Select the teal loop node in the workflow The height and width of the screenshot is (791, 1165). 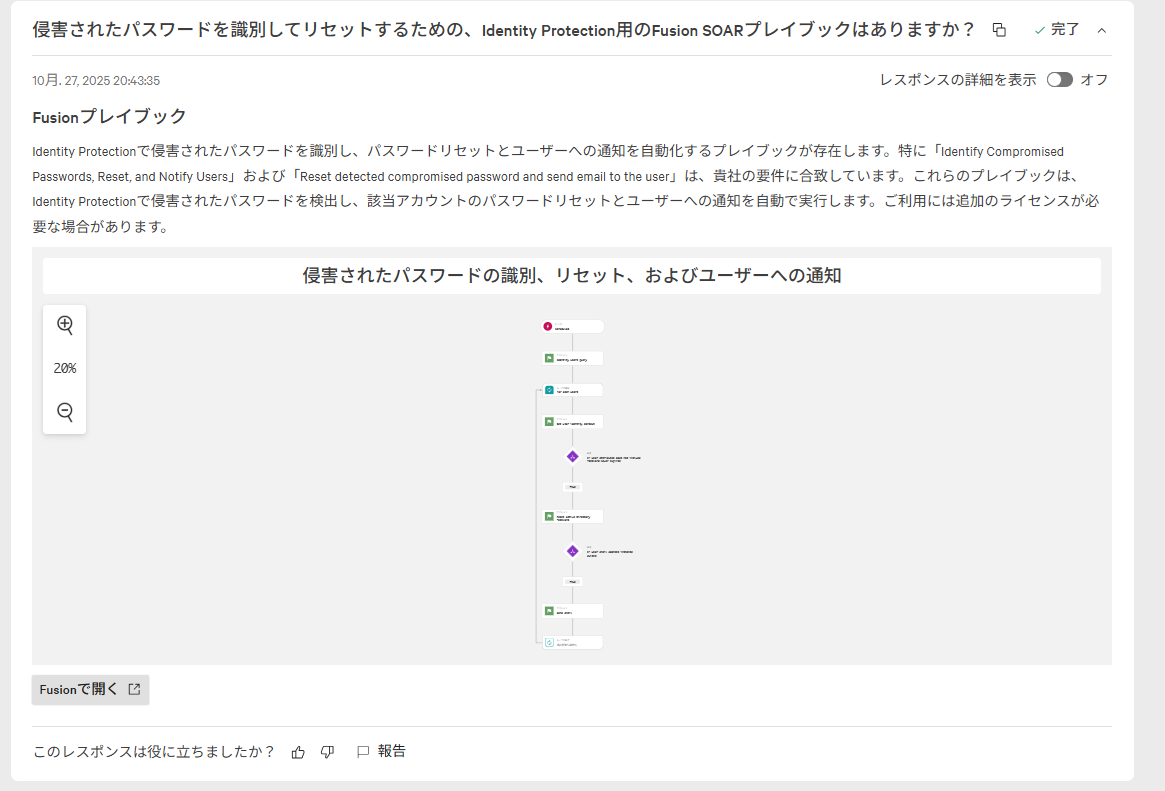coord(549,390)
